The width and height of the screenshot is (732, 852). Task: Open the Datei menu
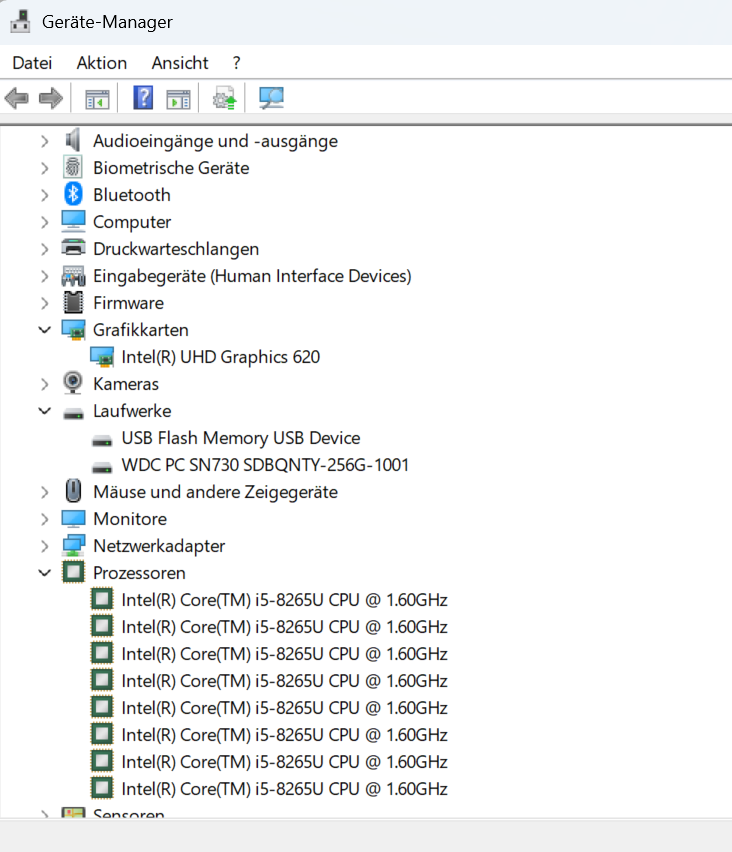(x=32, y=63)
